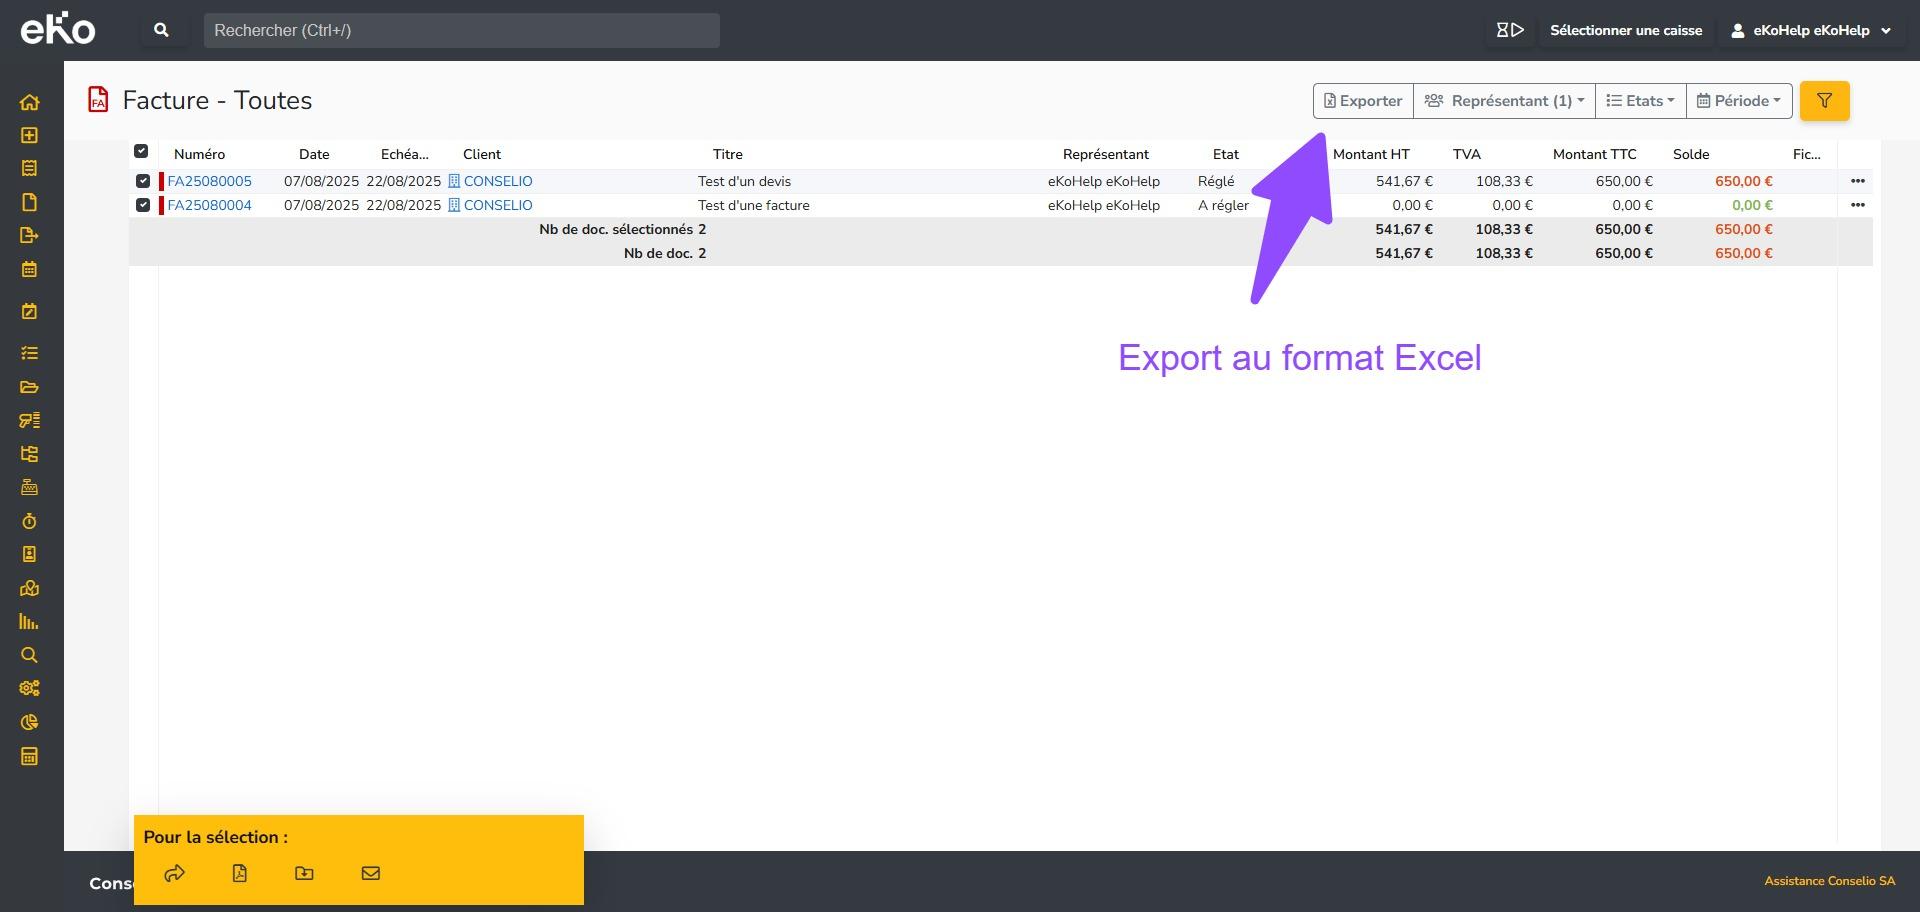This screenshot has width=1920, height=912.
Task: Click the Exporter button
Action: [x=1362, y=101]
